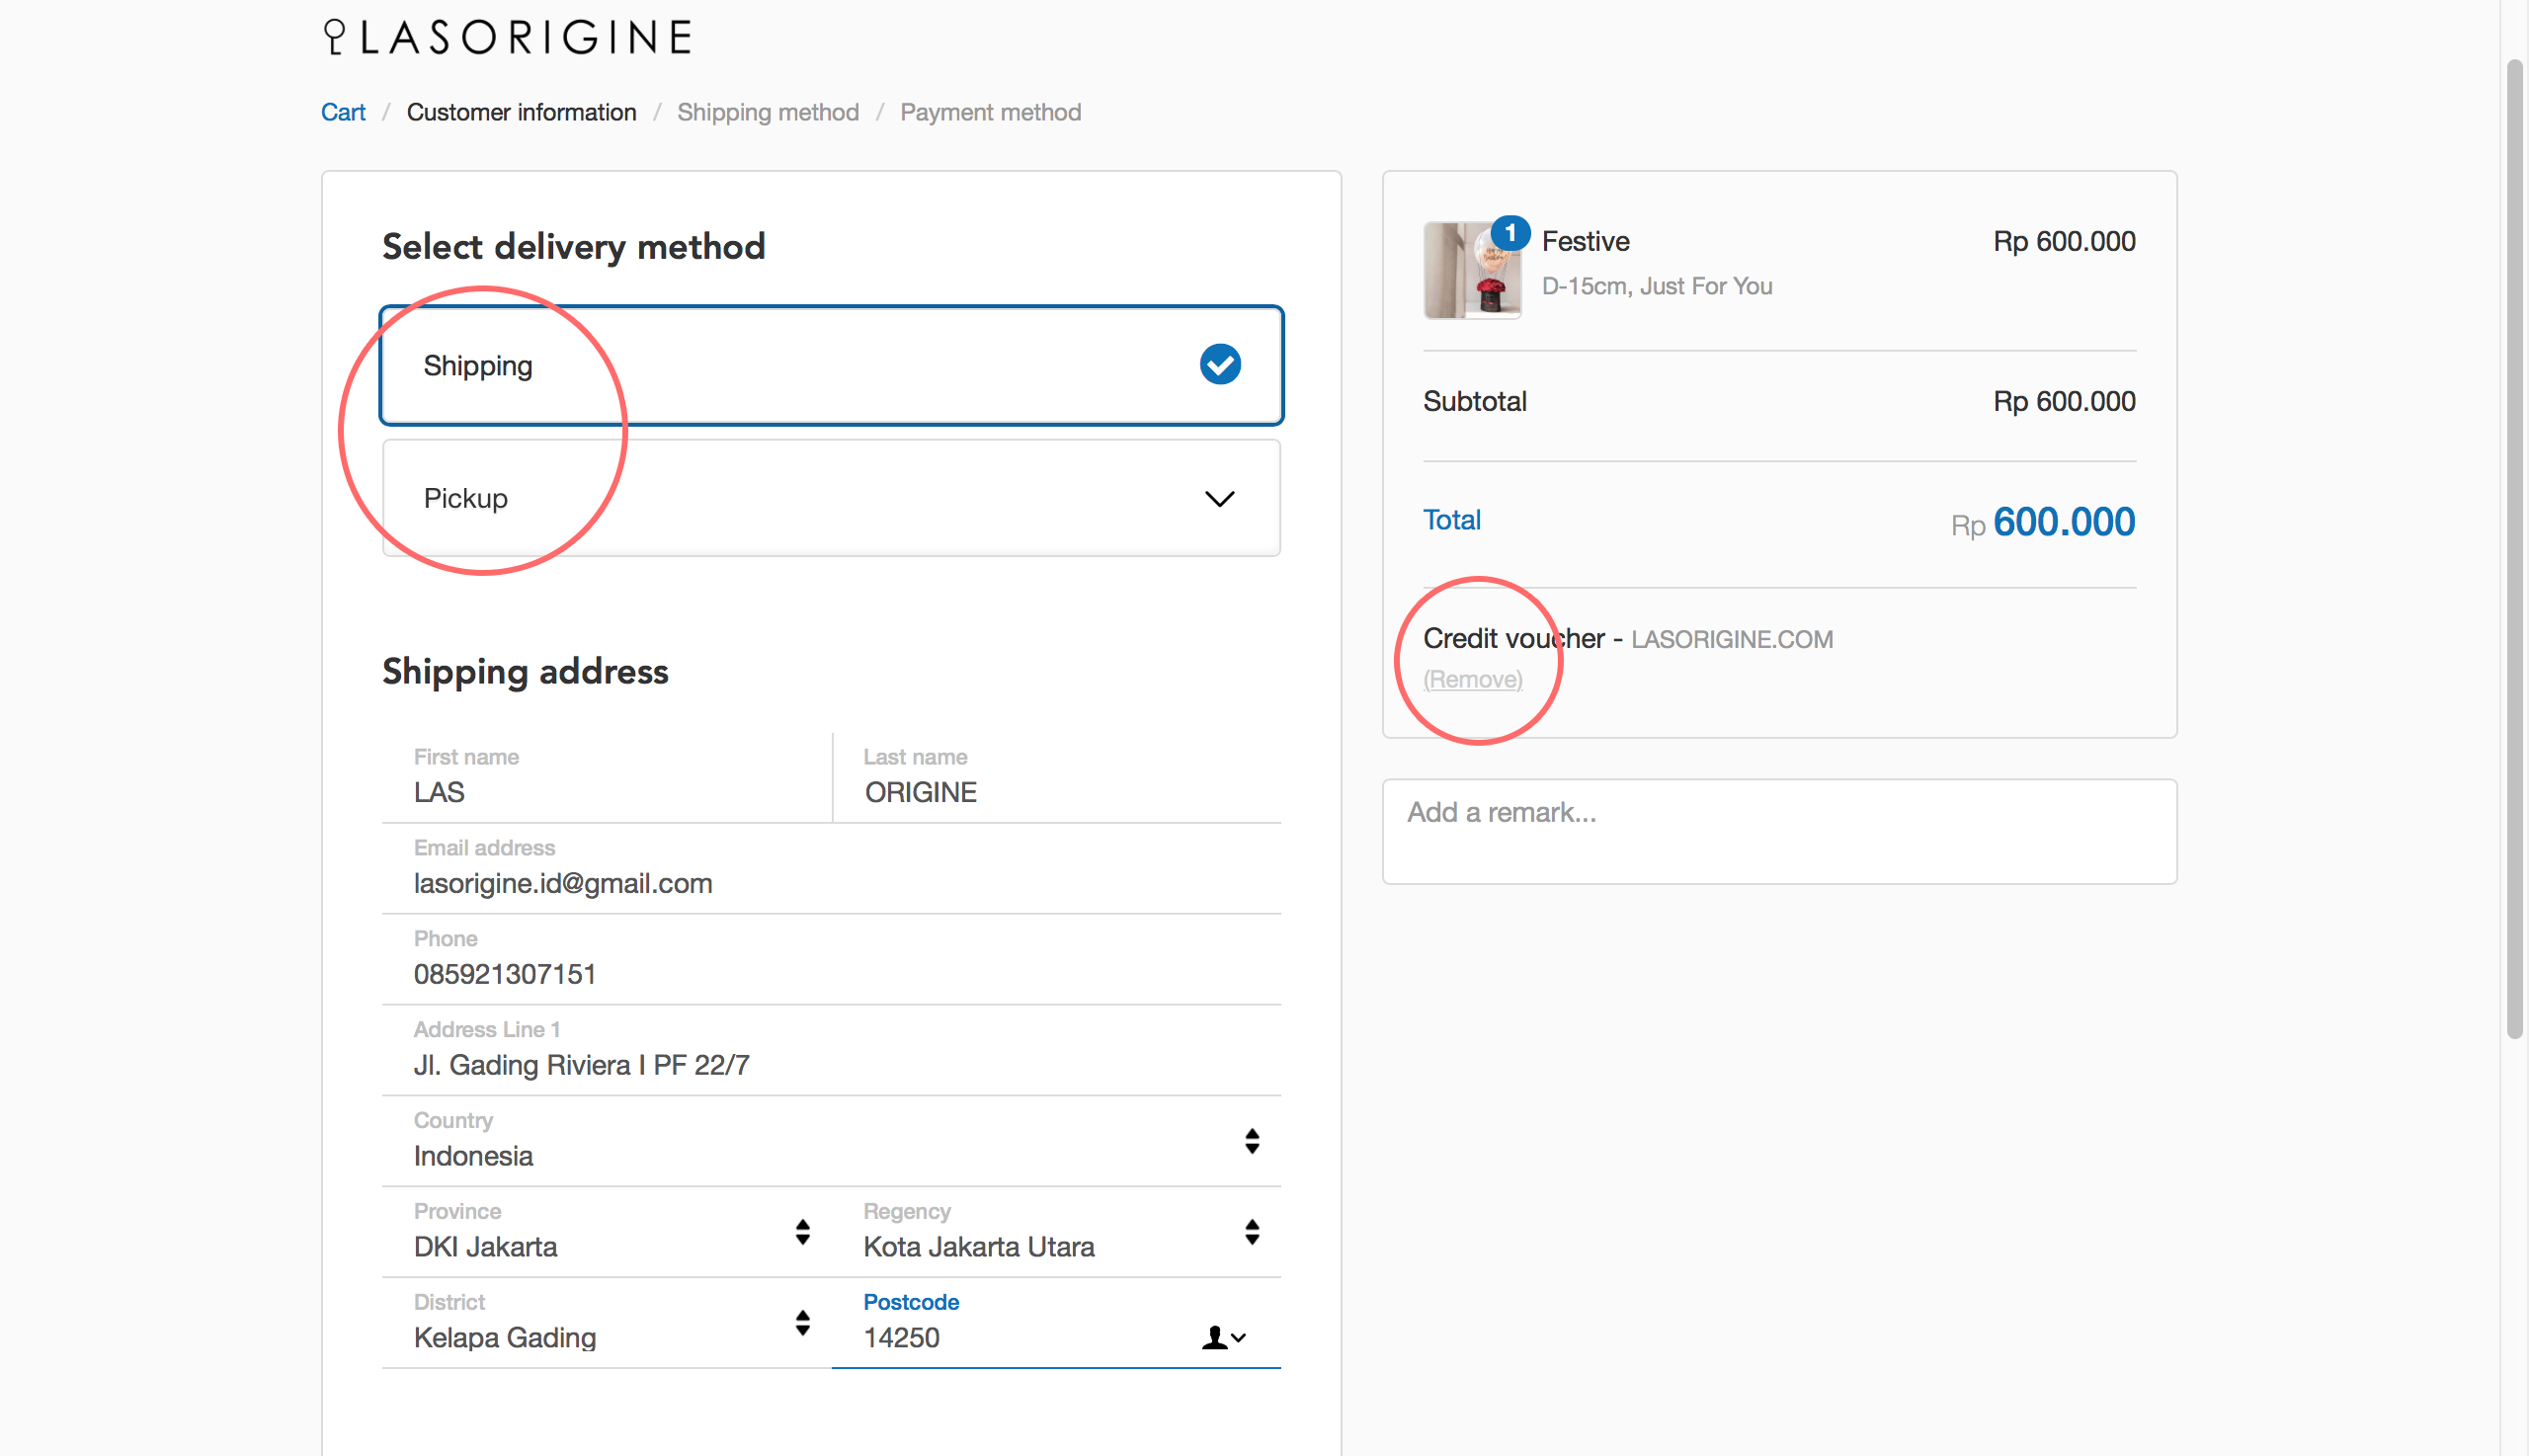
Task: Open the District dropdown
Action: click(607, 1323)
